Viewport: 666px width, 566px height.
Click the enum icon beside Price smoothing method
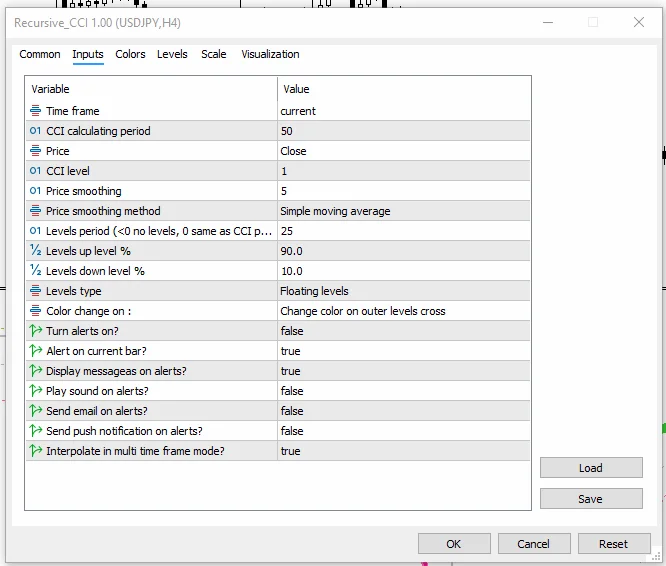(x=35, y=211)
